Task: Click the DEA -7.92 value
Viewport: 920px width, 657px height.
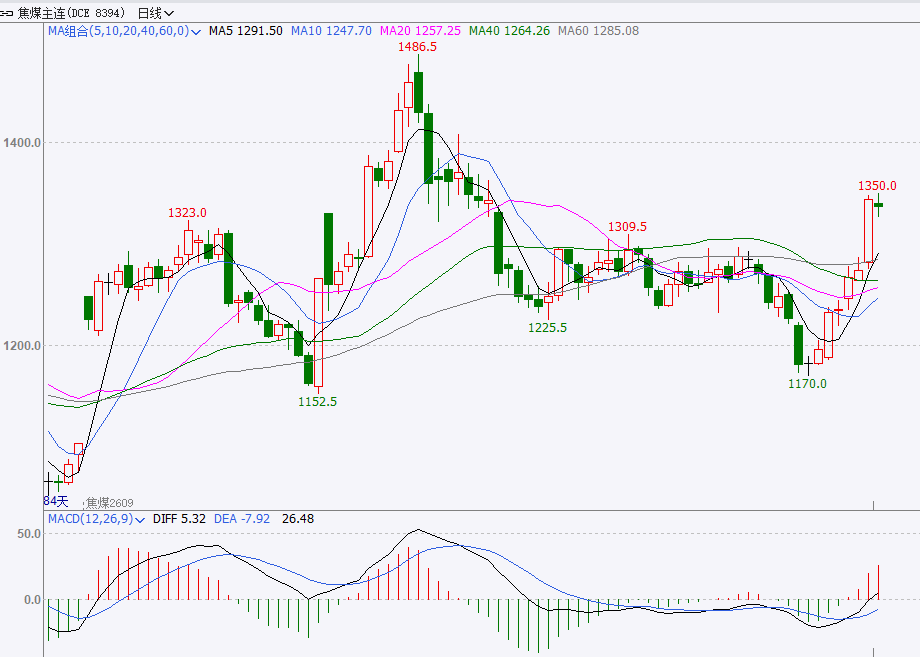Action: [x=242, y=519]
